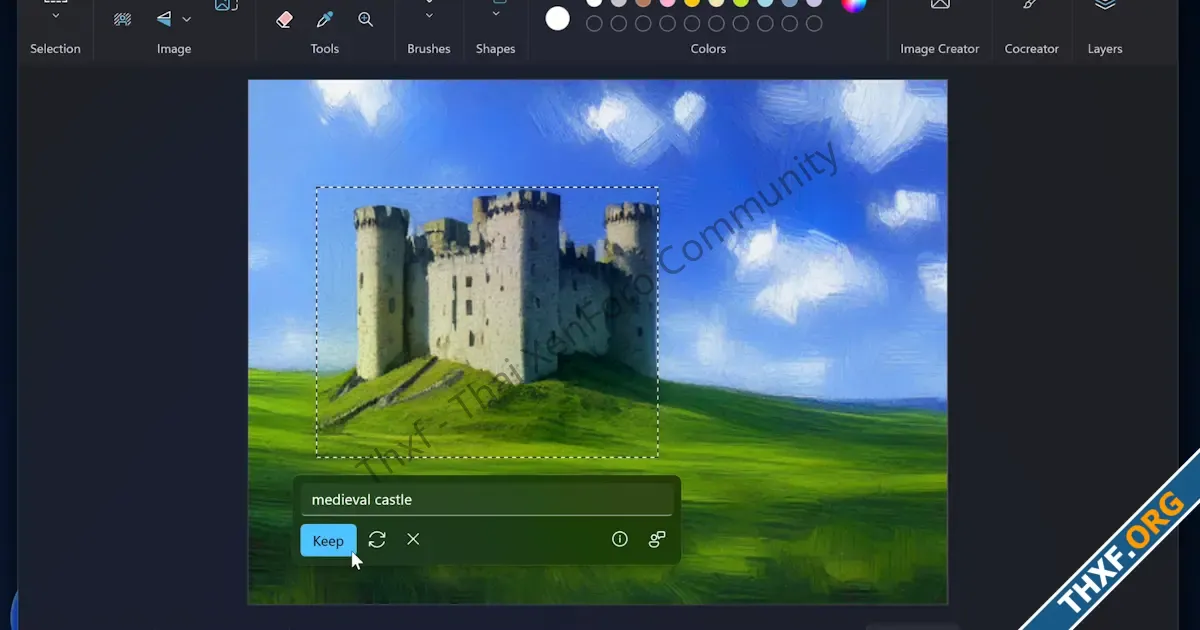Click the 'medieval castle' prompt field
Viewport: 1200px width, 630px height.
click(x=486, y=499)
